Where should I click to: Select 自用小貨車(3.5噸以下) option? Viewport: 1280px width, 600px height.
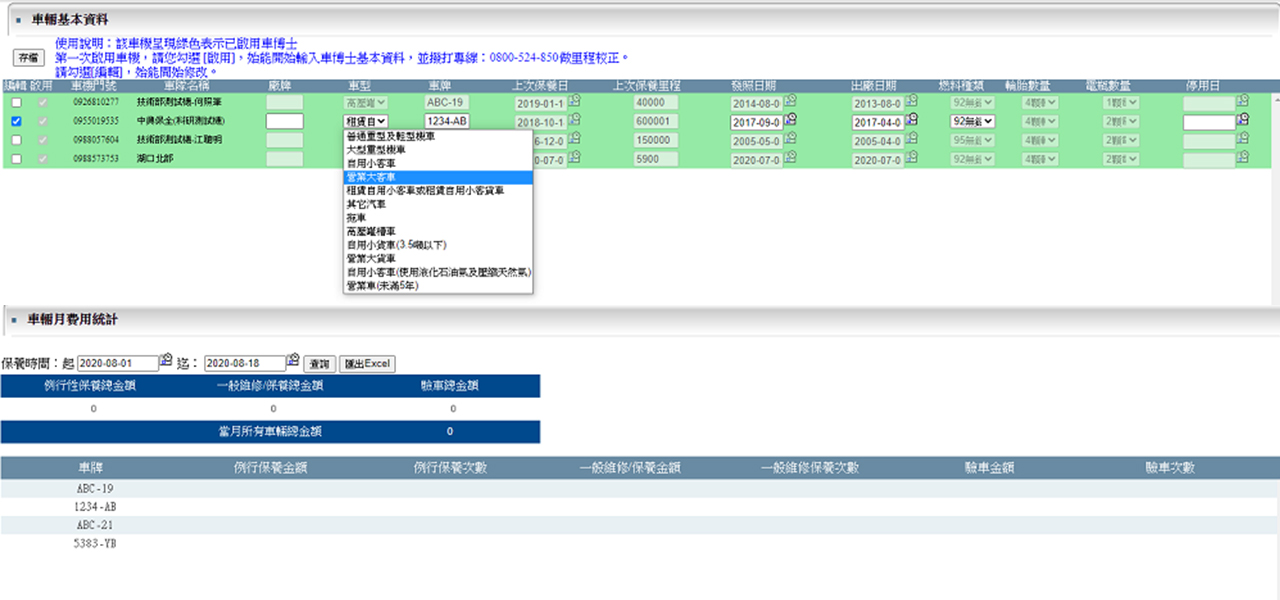pyautogui.click(x=438, y=244)
